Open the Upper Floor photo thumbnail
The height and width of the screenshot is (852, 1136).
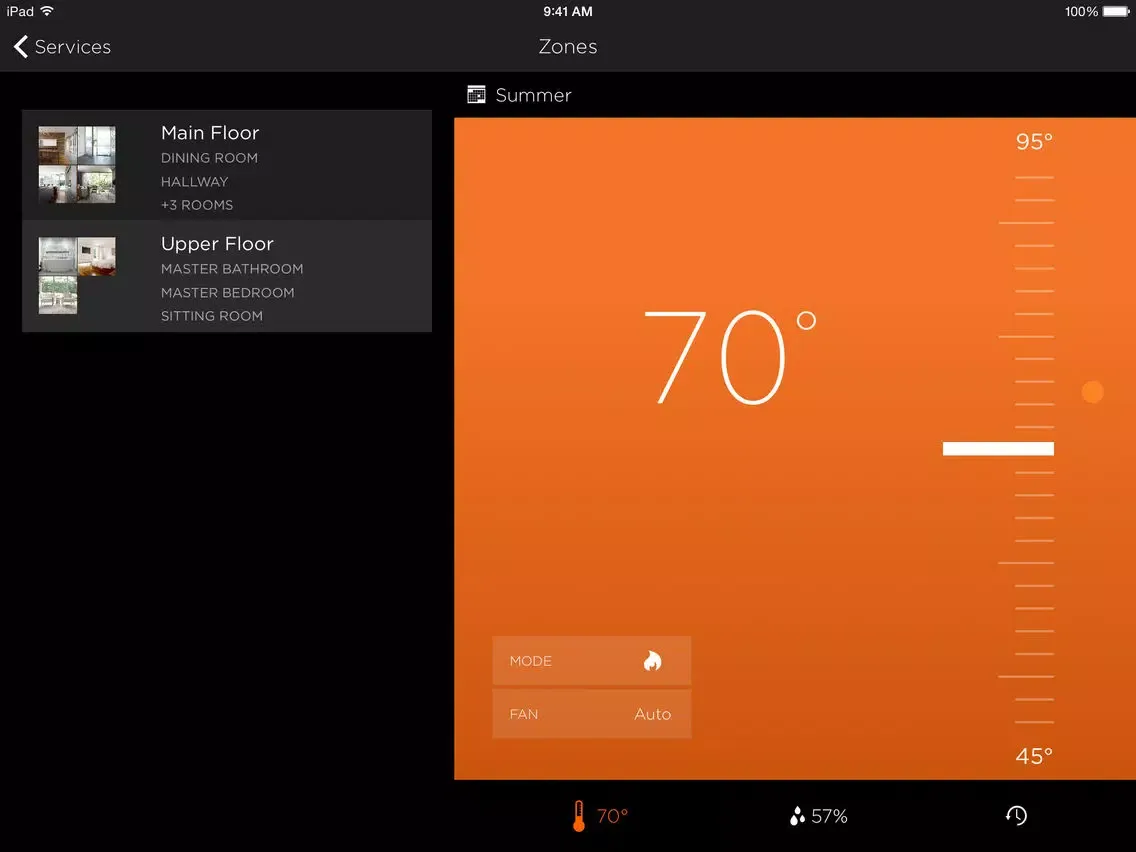[77, 275]
